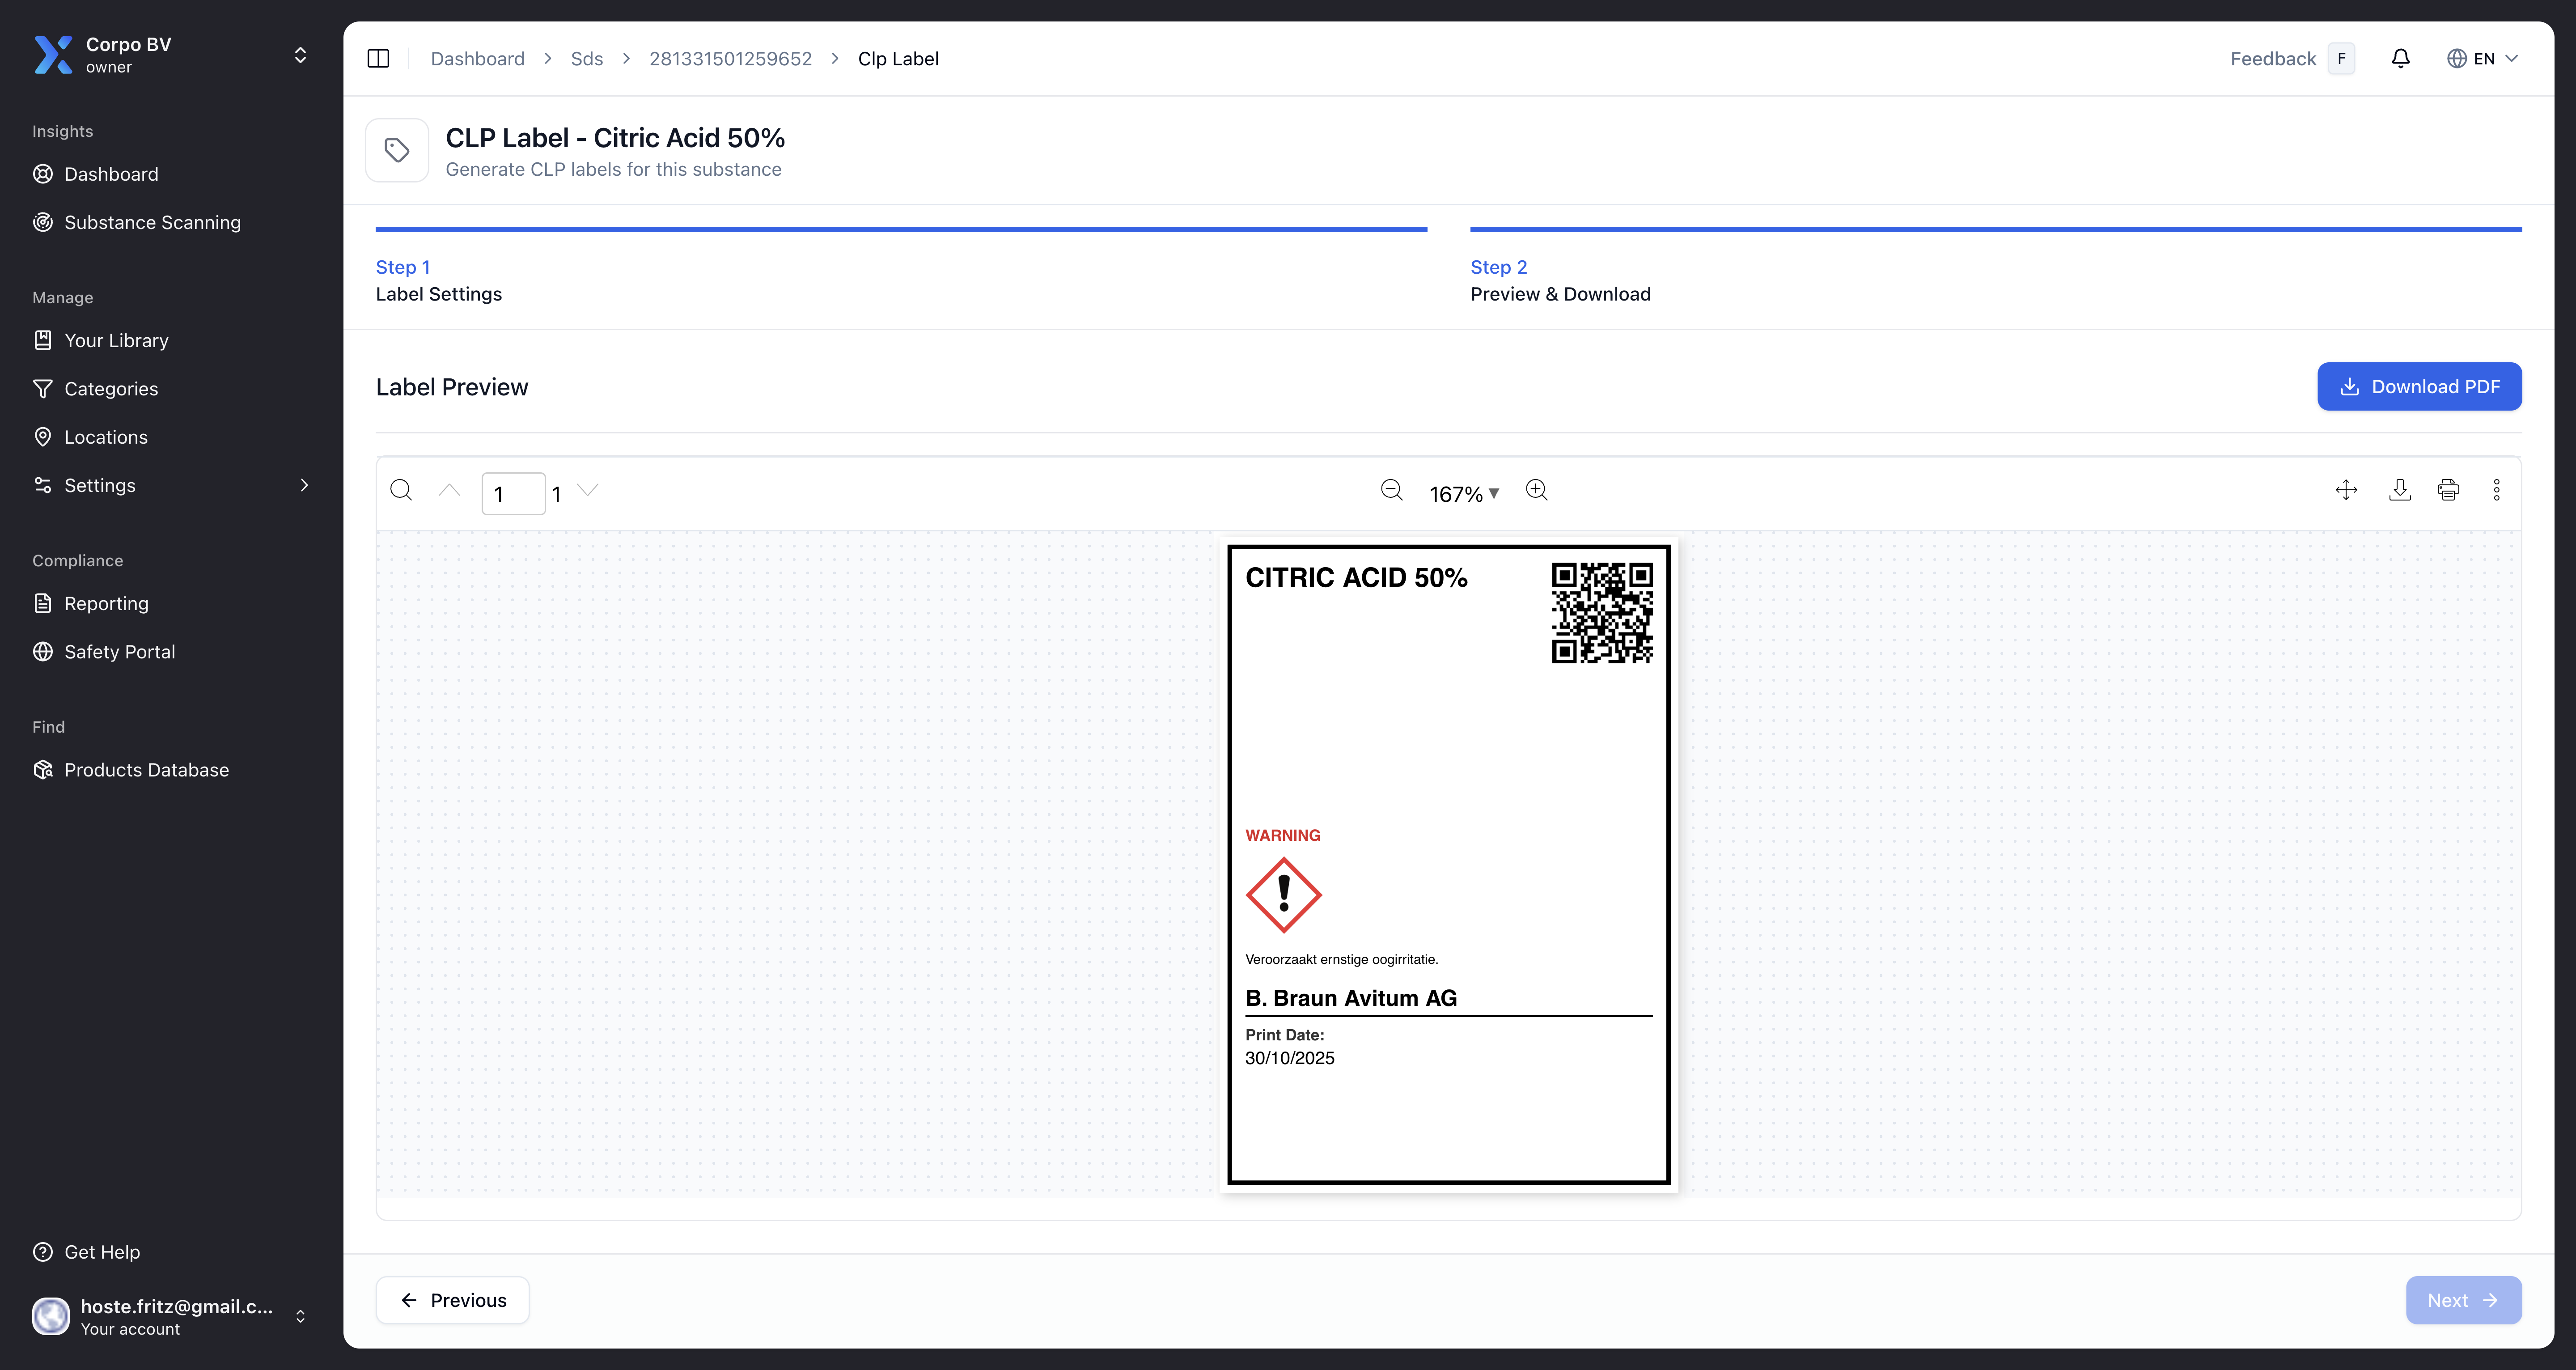Viewport: 2576px width, 1370px height.
Task: Focus the page number input field
Action: click(512, 492)
